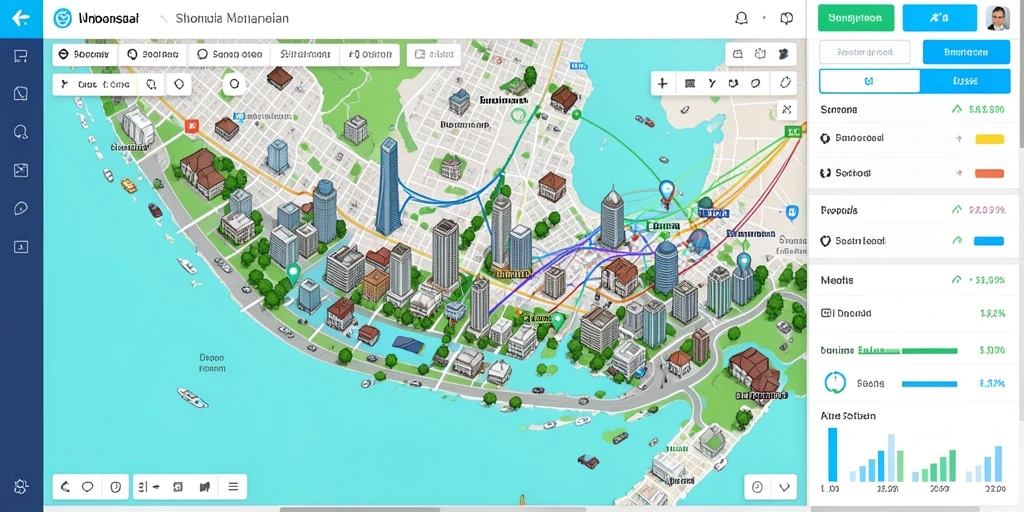
Task: Select the magnifier icon in left sidebar
Action: click(21, 133)
